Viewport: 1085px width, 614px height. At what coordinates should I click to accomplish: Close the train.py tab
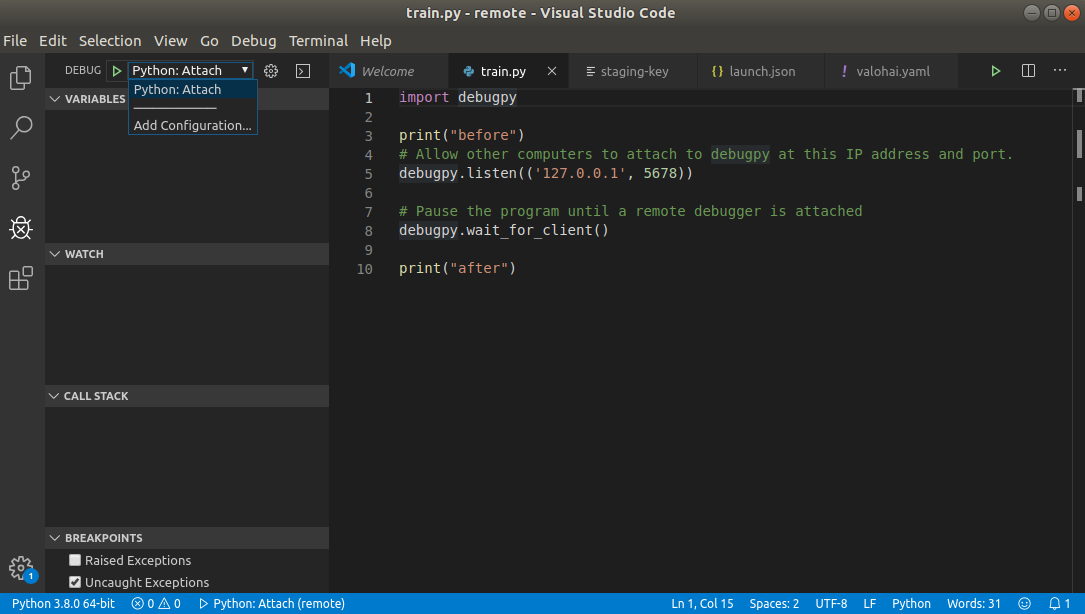pyautogui.click(x=552, y=71)
